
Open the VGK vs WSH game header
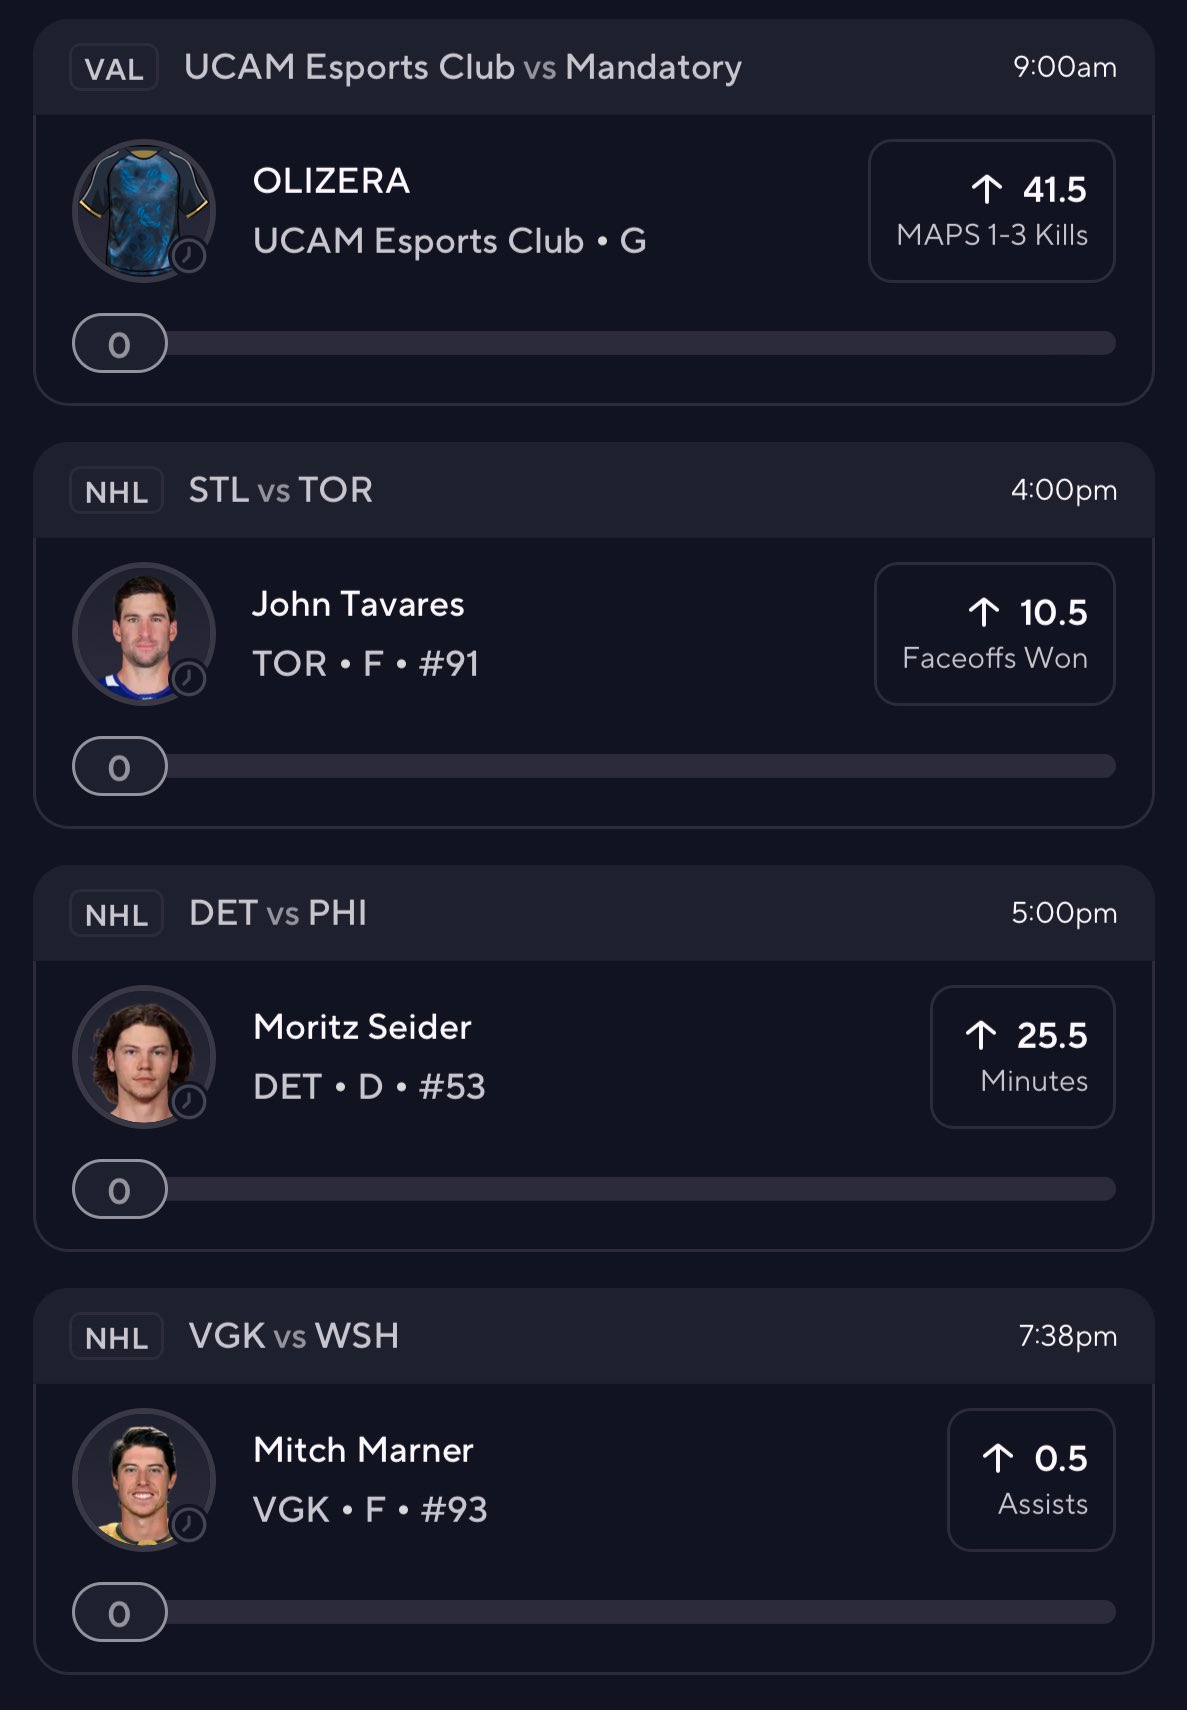pos(294,1337)
